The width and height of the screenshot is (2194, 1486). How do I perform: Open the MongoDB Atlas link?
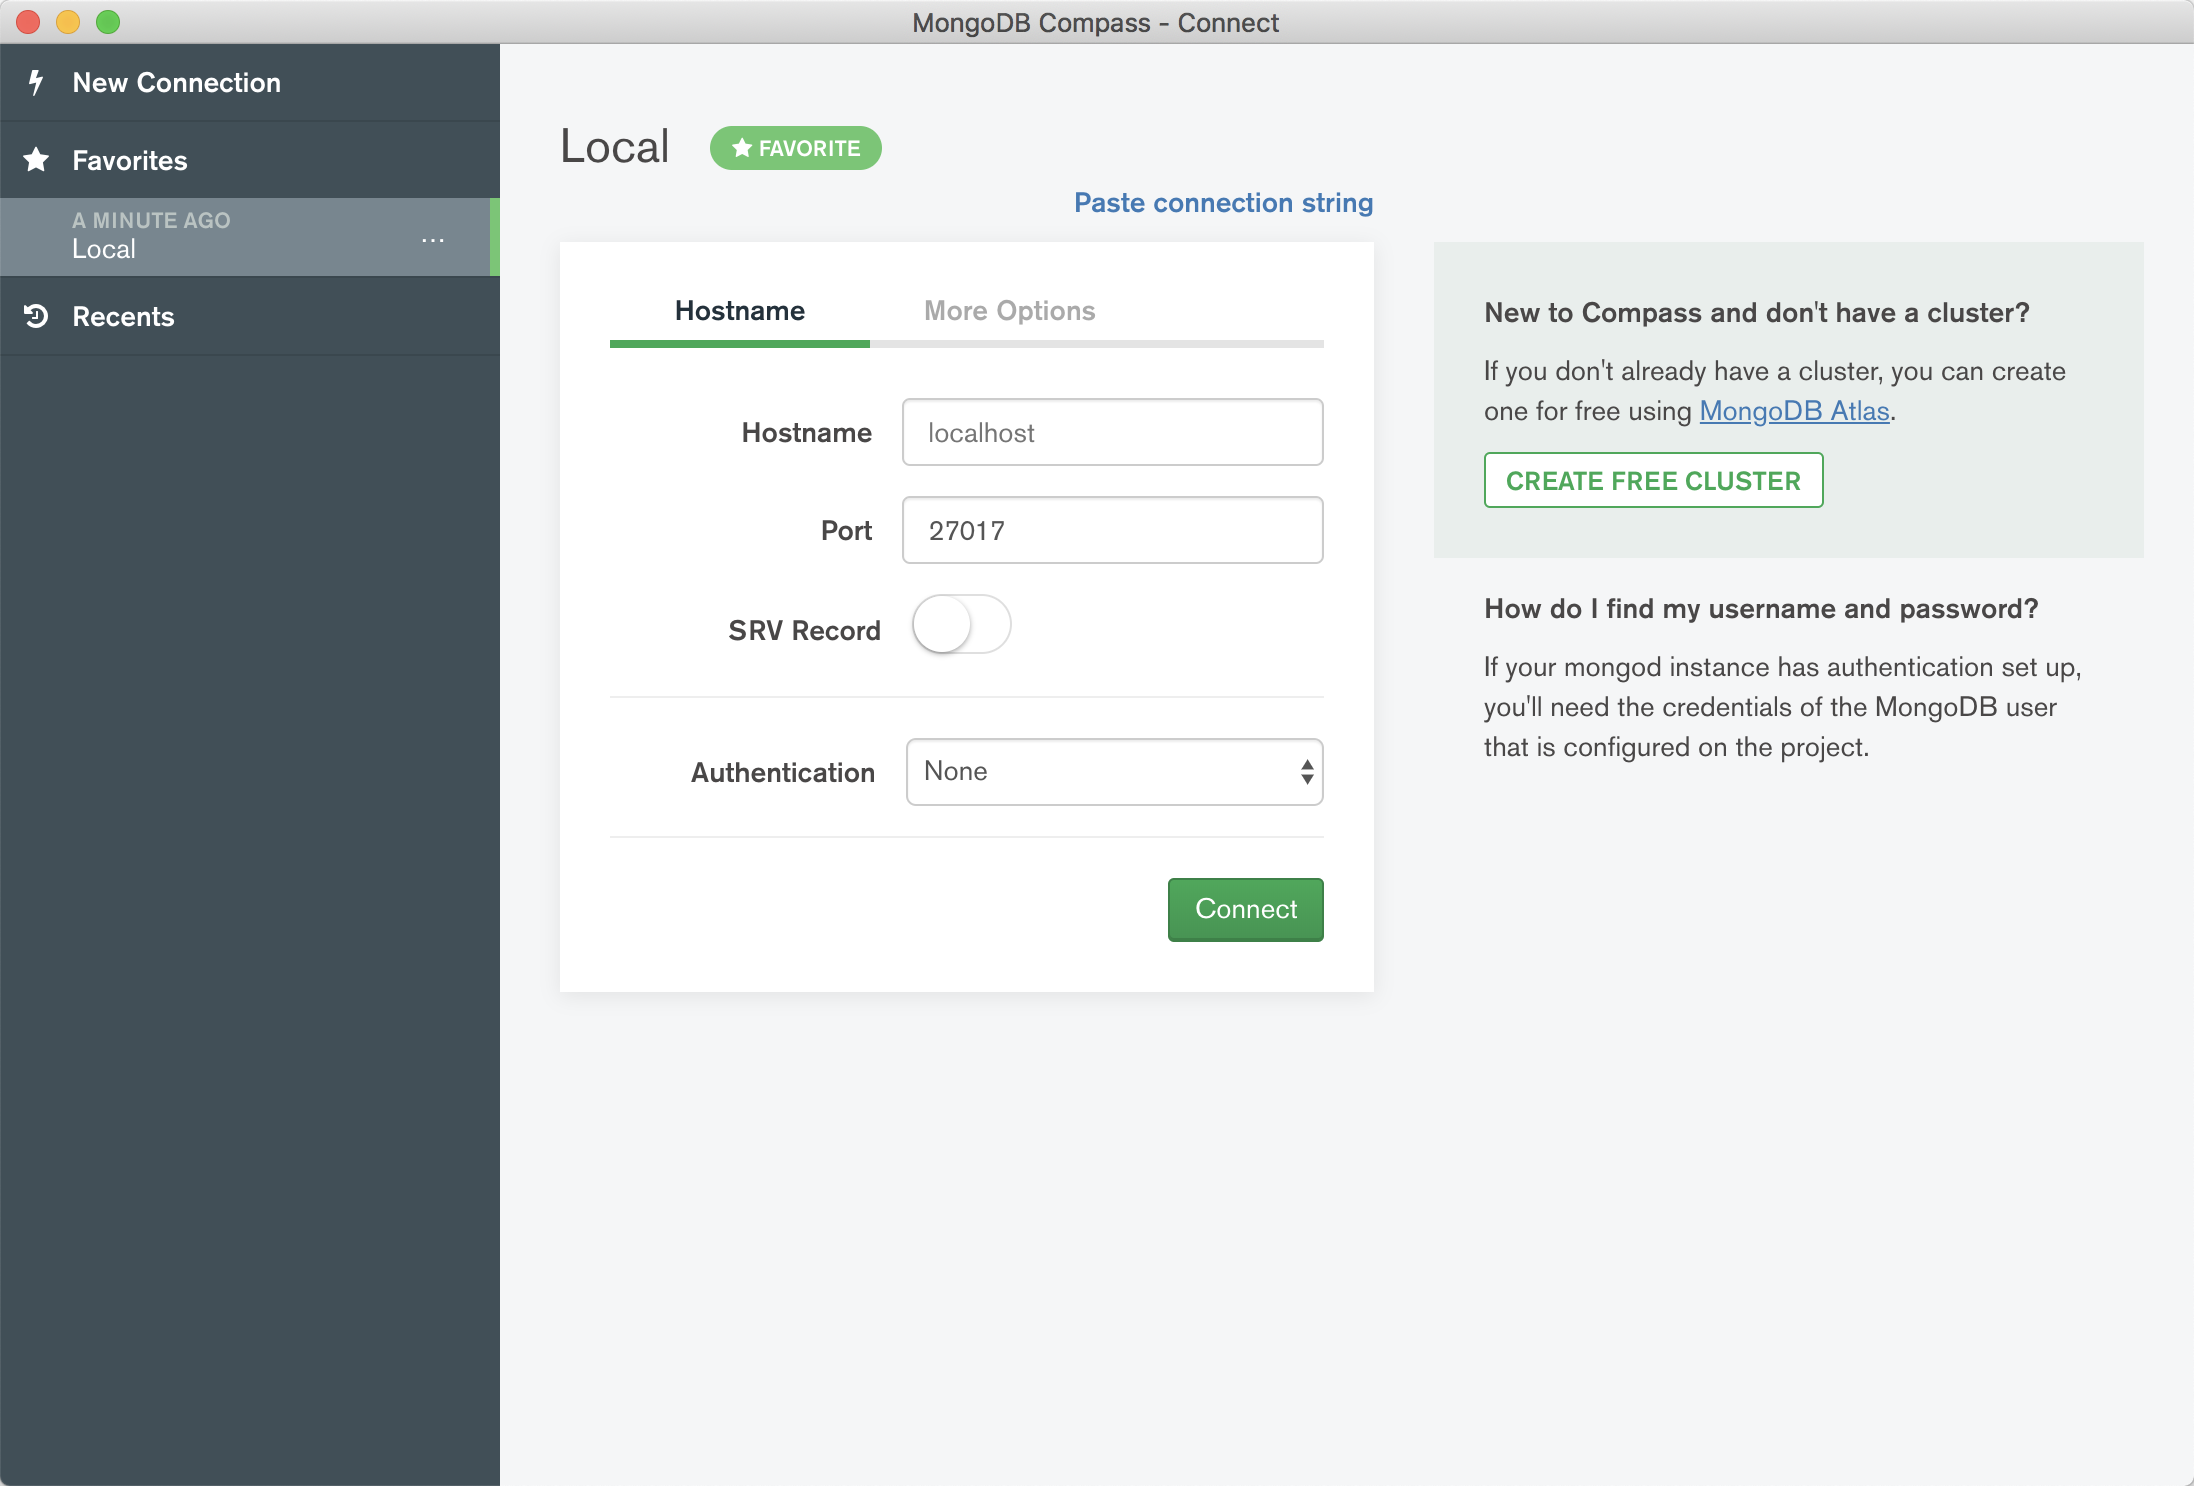pos(1793,411)
